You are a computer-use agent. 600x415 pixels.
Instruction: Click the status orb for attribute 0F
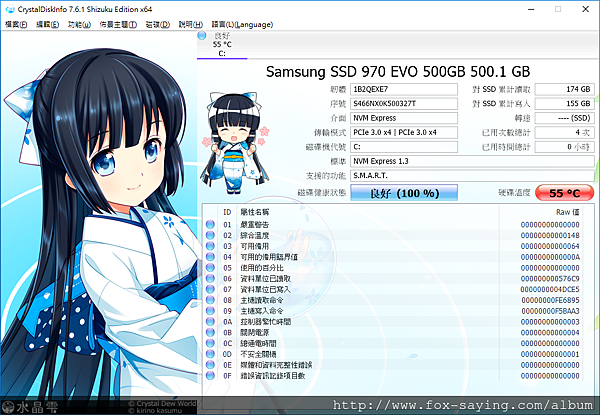pos(210,376)
